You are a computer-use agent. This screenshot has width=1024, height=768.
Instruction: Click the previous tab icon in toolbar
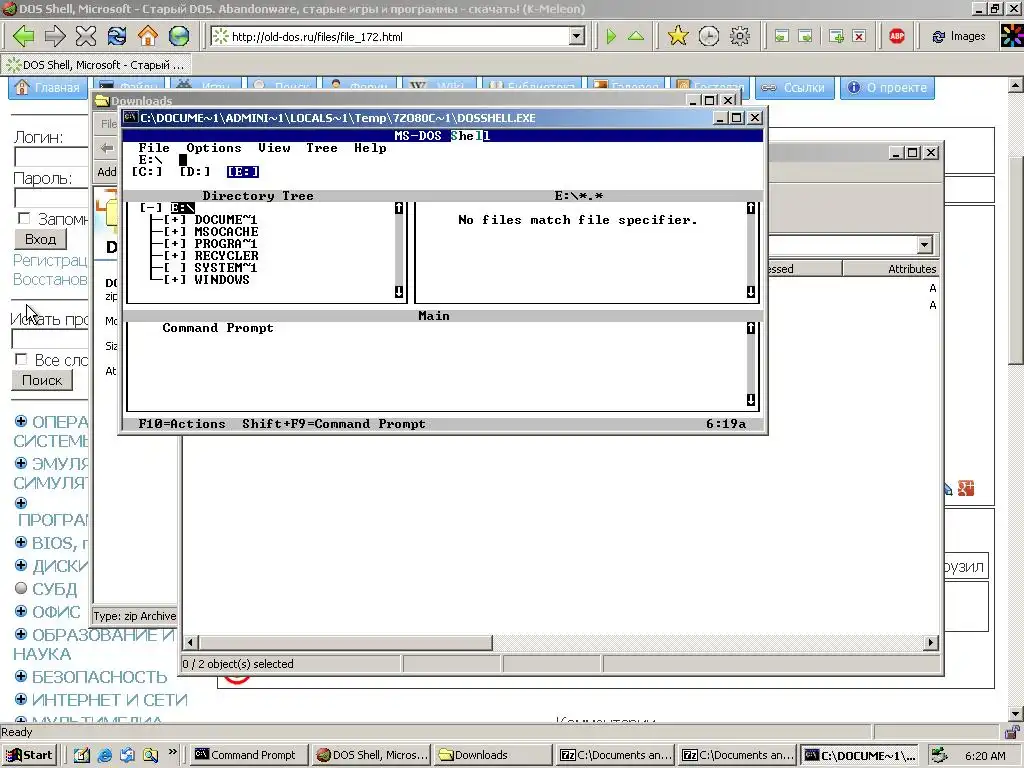pos(782,37)
